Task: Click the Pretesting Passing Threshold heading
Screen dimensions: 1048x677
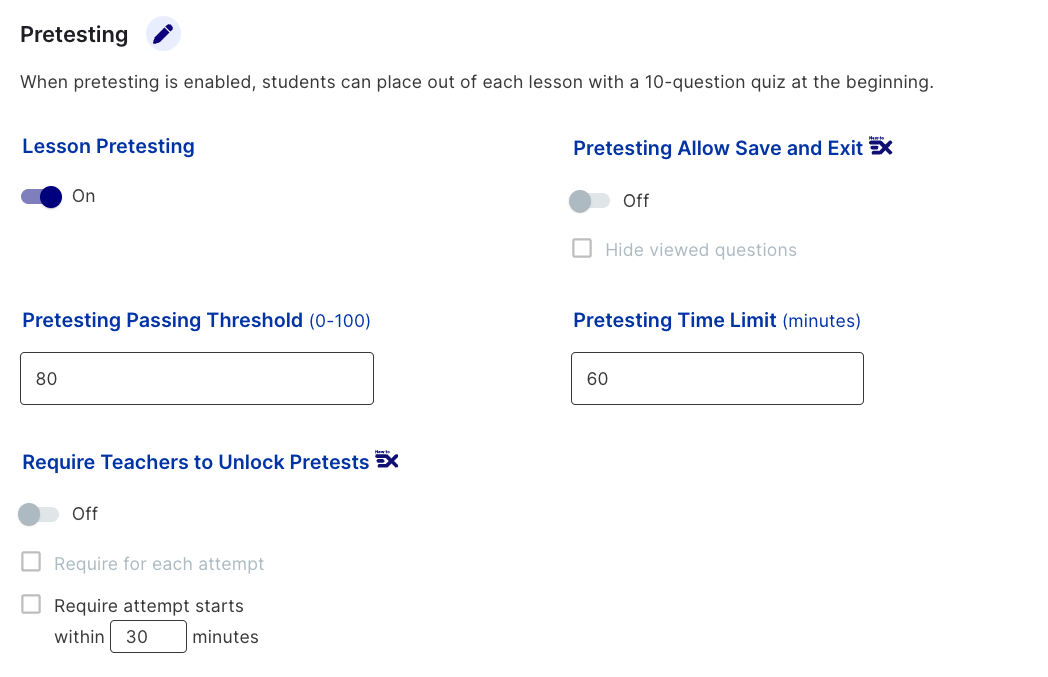Action: coord(162,320)
